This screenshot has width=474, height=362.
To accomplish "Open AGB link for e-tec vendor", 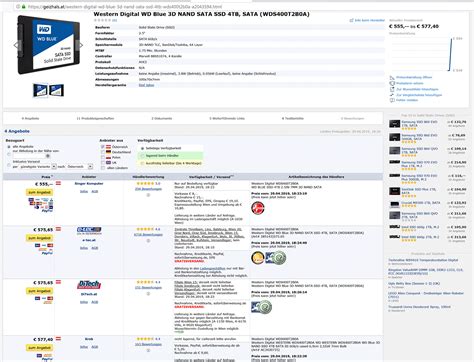I will [x=95, y=248].
